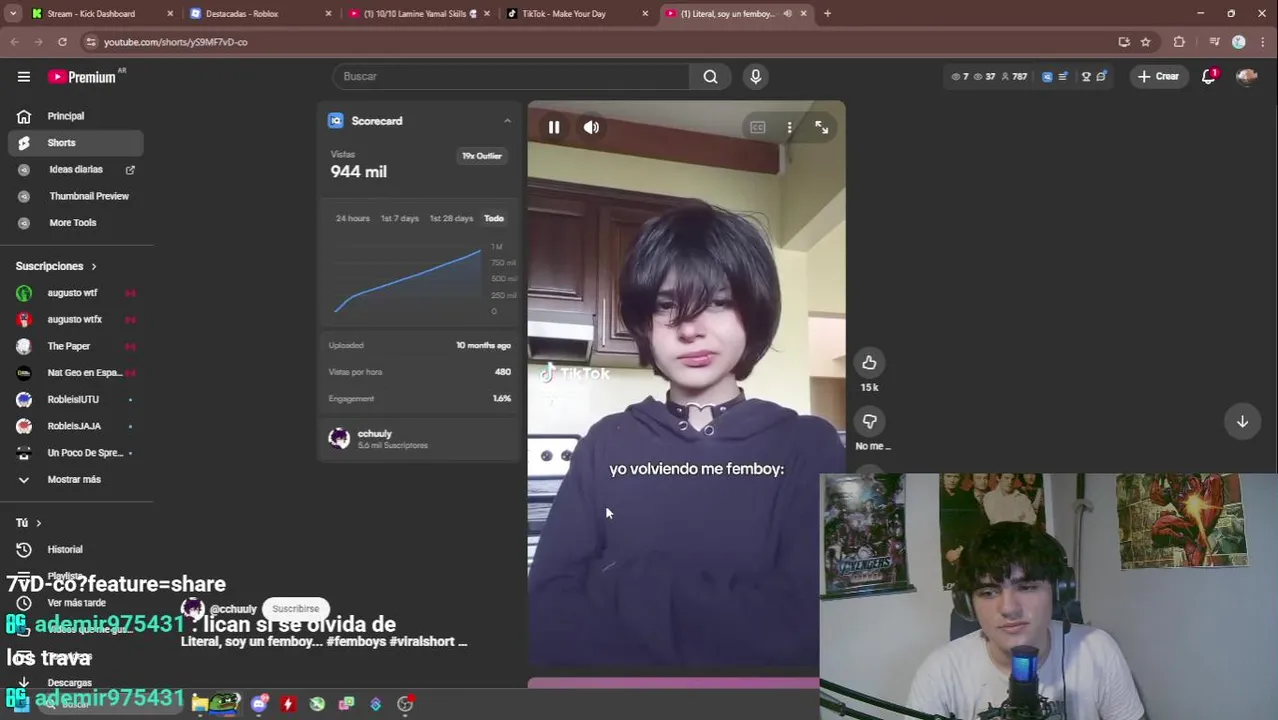Viewport: 1278px width, 720px height.
Task: Open the YouTube hamburger guide menu
Action: click(x=23, y=76)
